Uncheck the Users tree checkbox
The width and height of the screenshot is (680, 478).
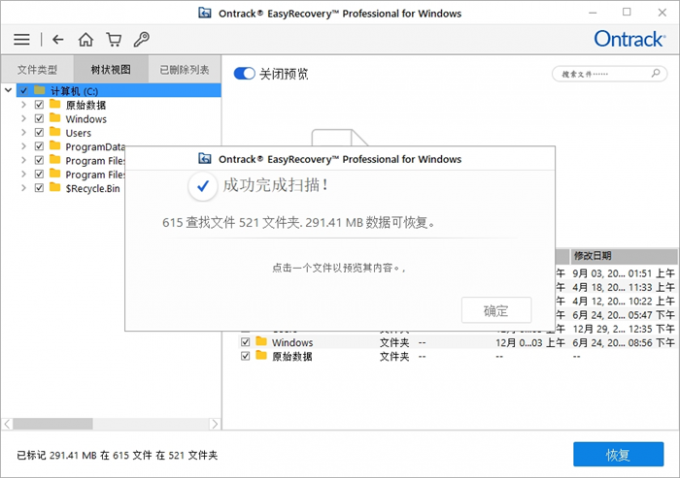tap(39, 132)
